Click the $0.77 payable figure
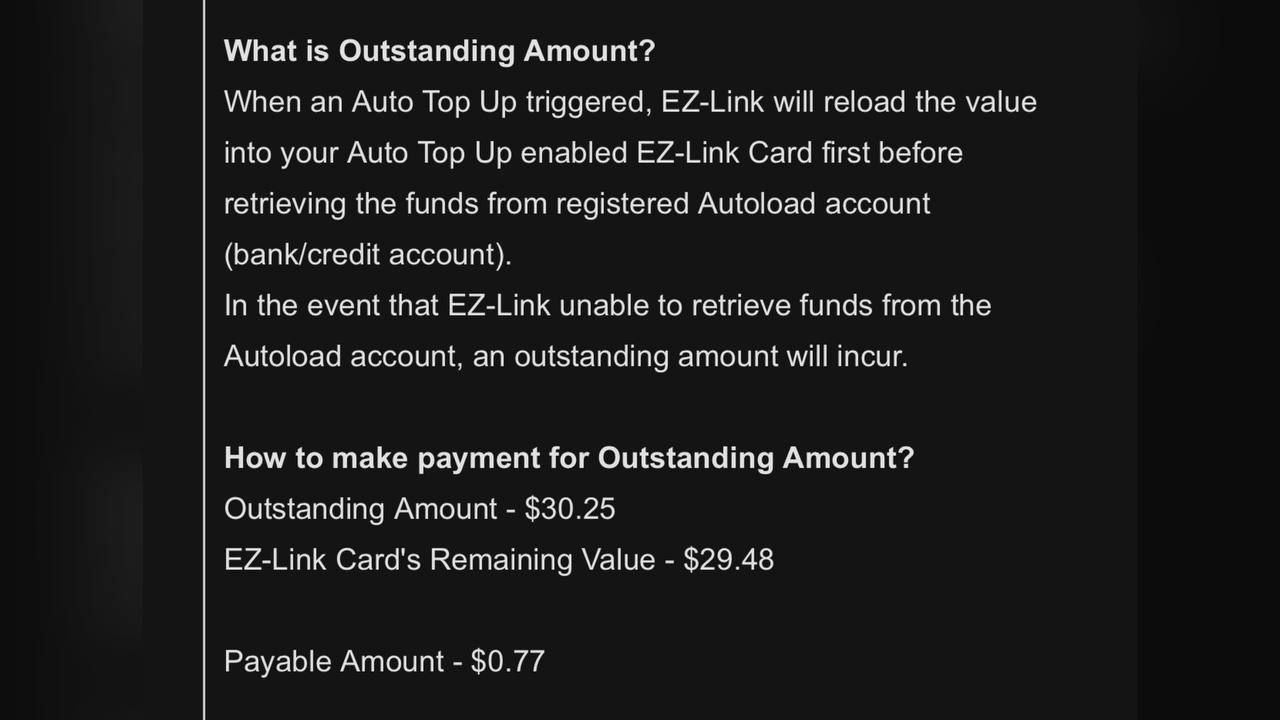Viewport: 1280px width, 720px height. coord(508,662)
